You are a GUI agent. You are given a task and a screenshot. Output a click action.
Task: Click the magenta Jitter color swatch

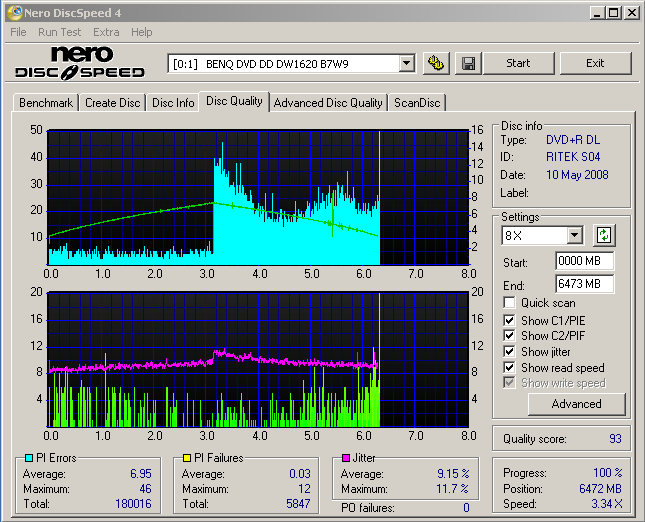(346, 458)
